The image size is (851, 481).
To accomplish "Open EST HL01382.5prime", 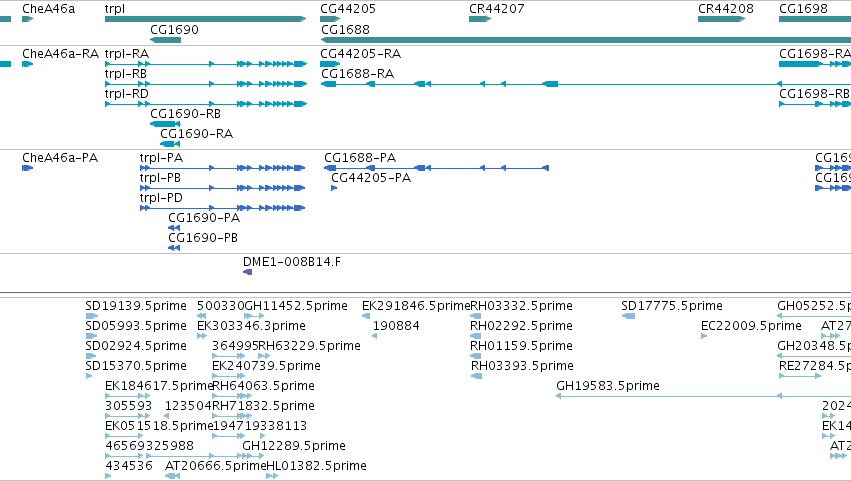I will coord(316,466).
